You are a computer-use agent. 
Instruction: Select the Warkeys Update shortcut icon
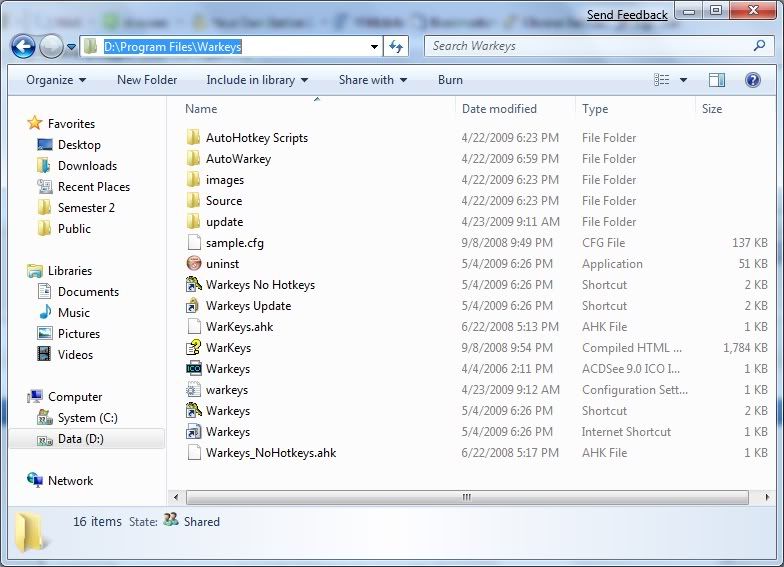click(194, 306)
